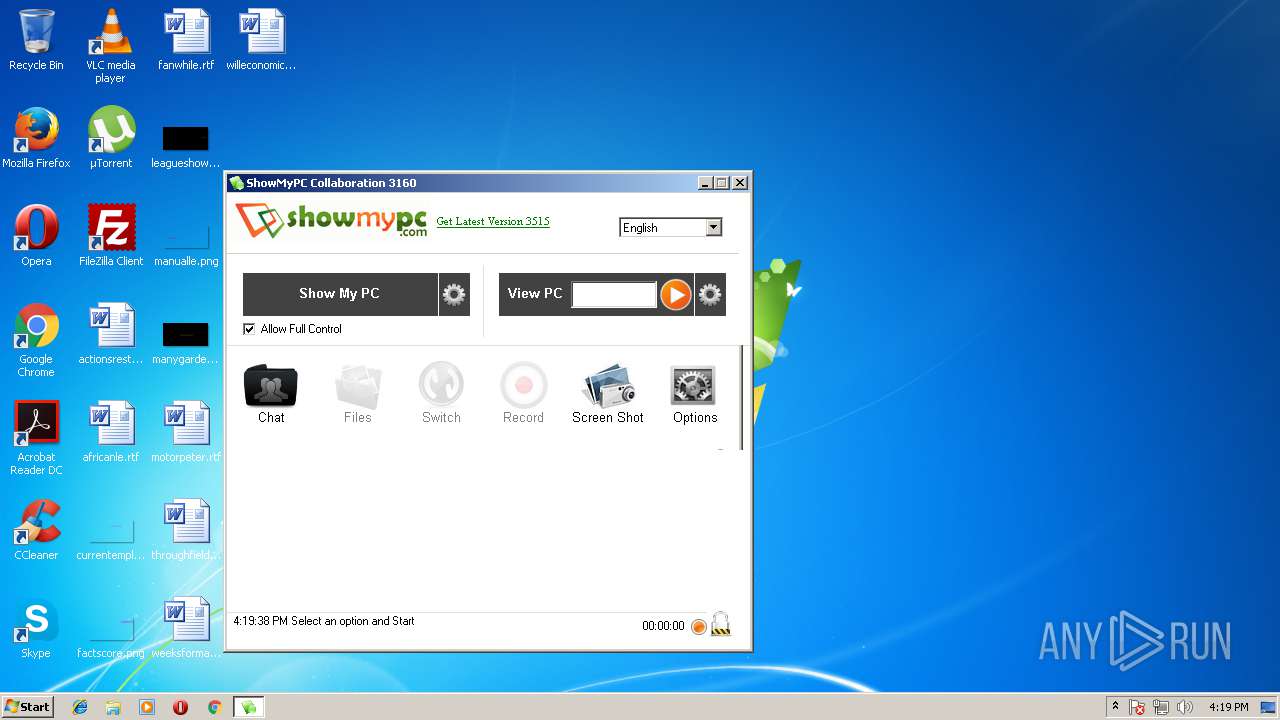The width and height of the screenshot is (1280, 720).
Task: Select the Google Chrome desktop shortcut
Action: [x=36, y=340]
